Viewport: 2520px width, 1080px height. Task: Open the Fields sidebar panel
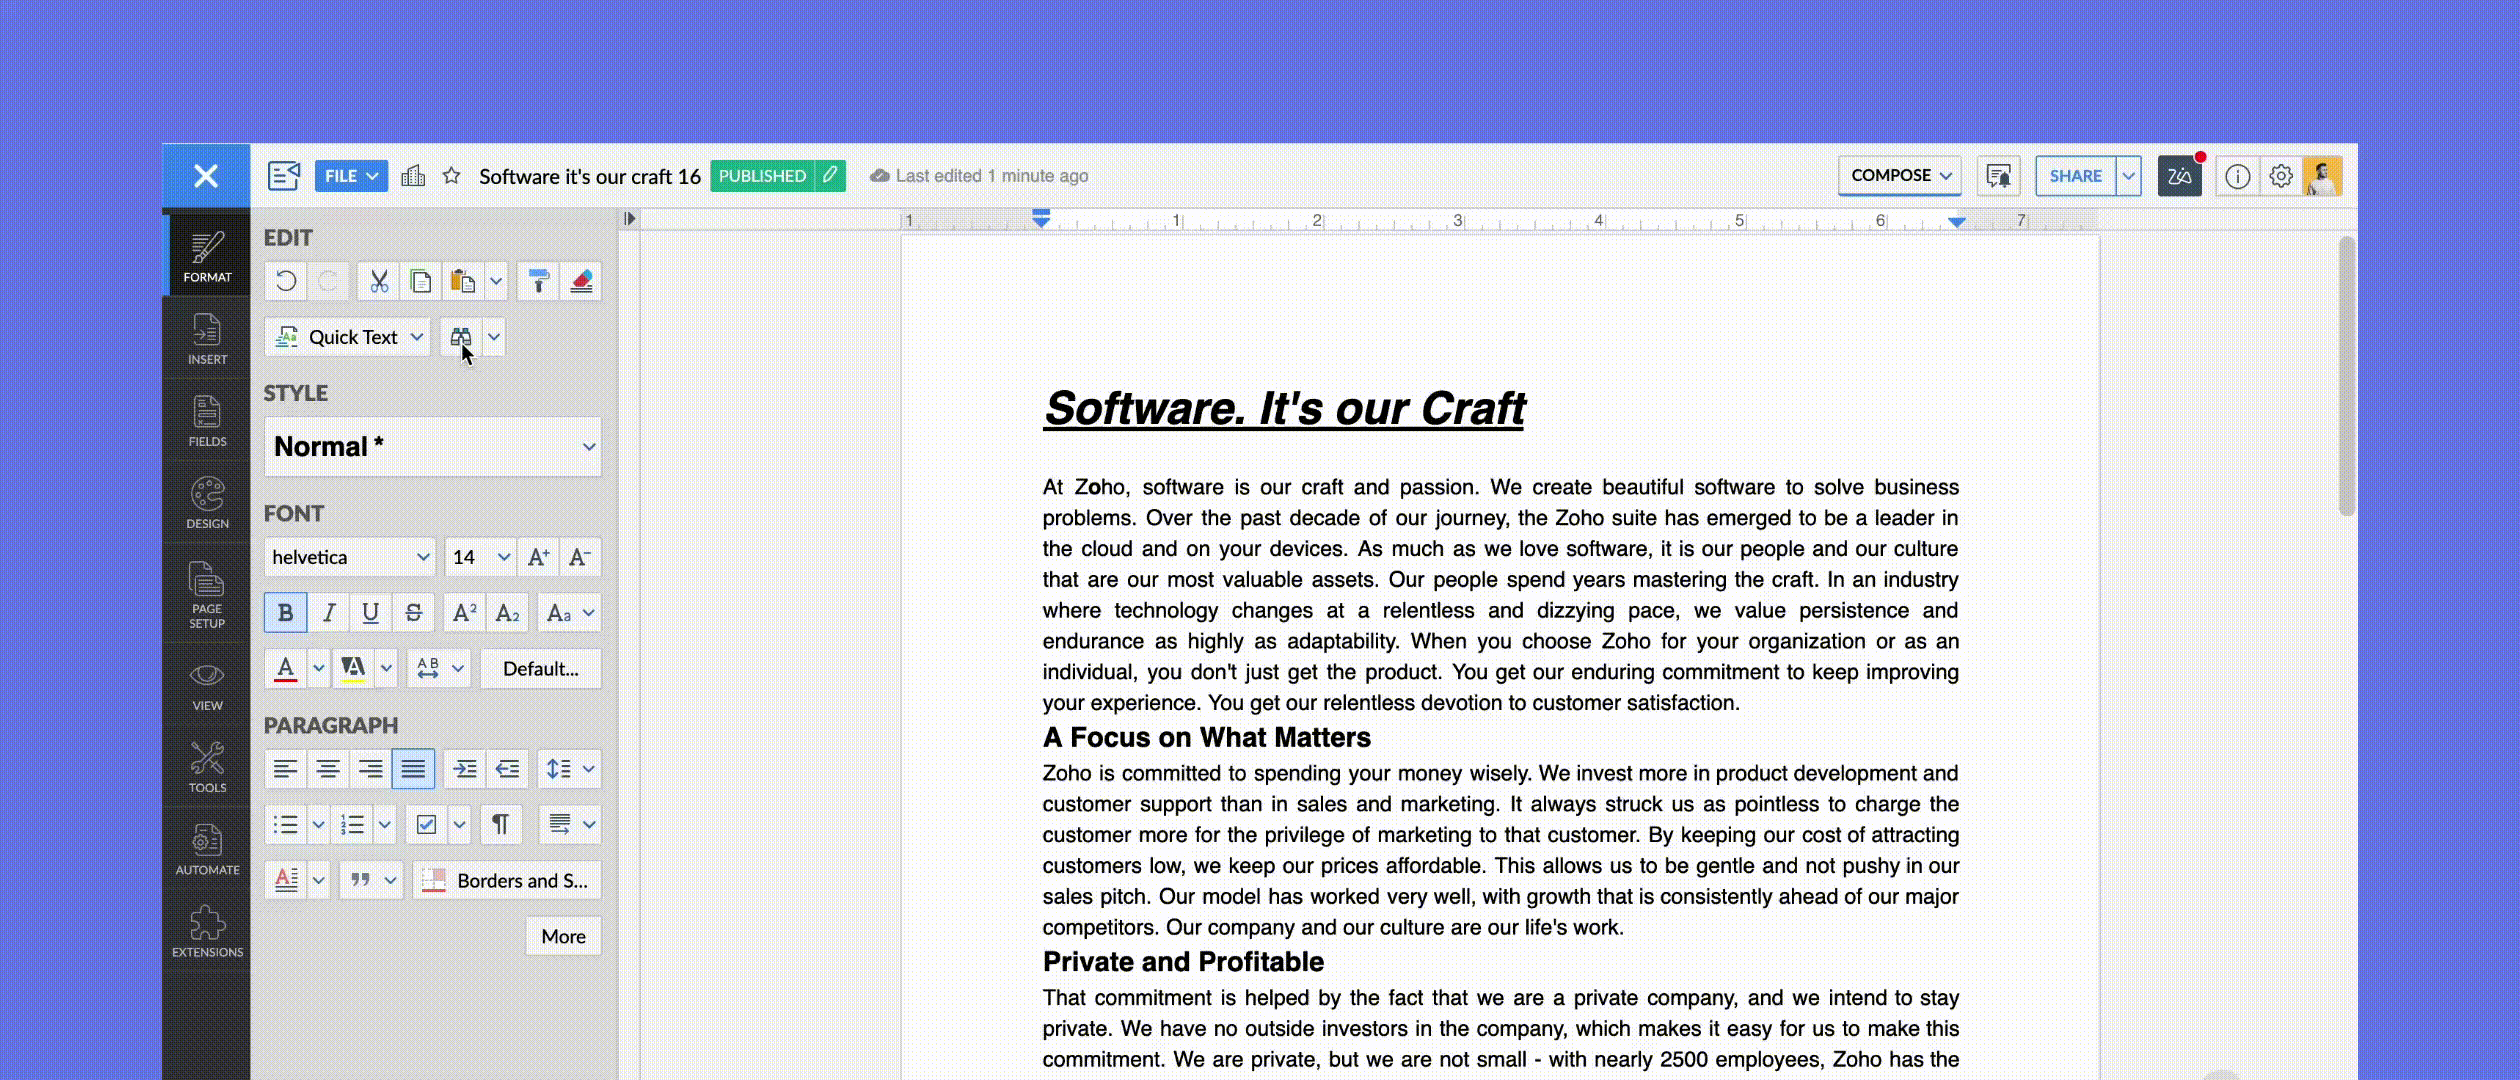click(x=207, y=420)
